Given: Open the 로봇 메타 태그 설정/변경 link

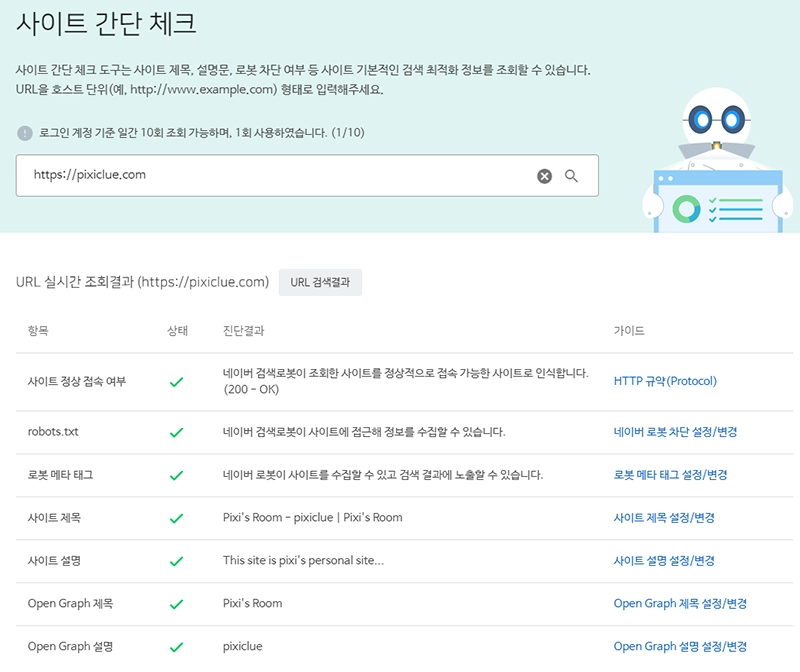Looking at the screenshot, I should (x=670, y=475).
